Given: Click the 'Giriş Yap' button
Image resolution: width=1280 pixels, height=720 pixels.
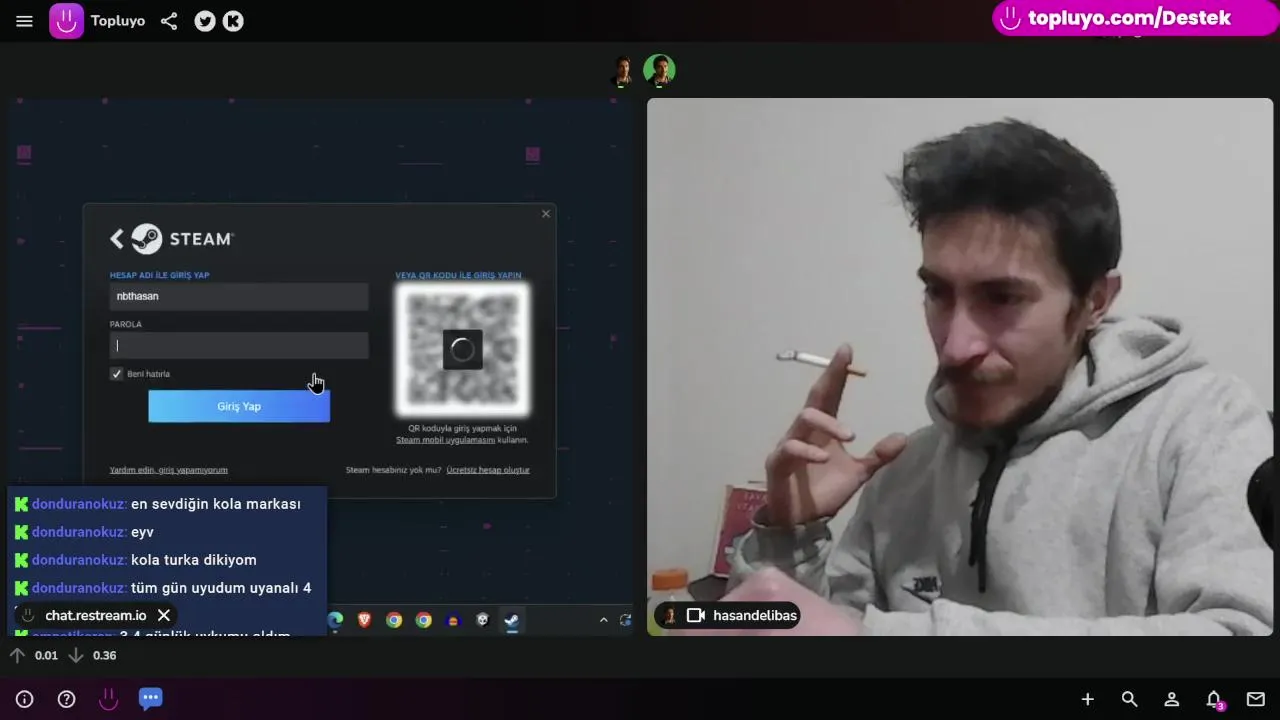Looking at the screenshot, I should [239, 406].
